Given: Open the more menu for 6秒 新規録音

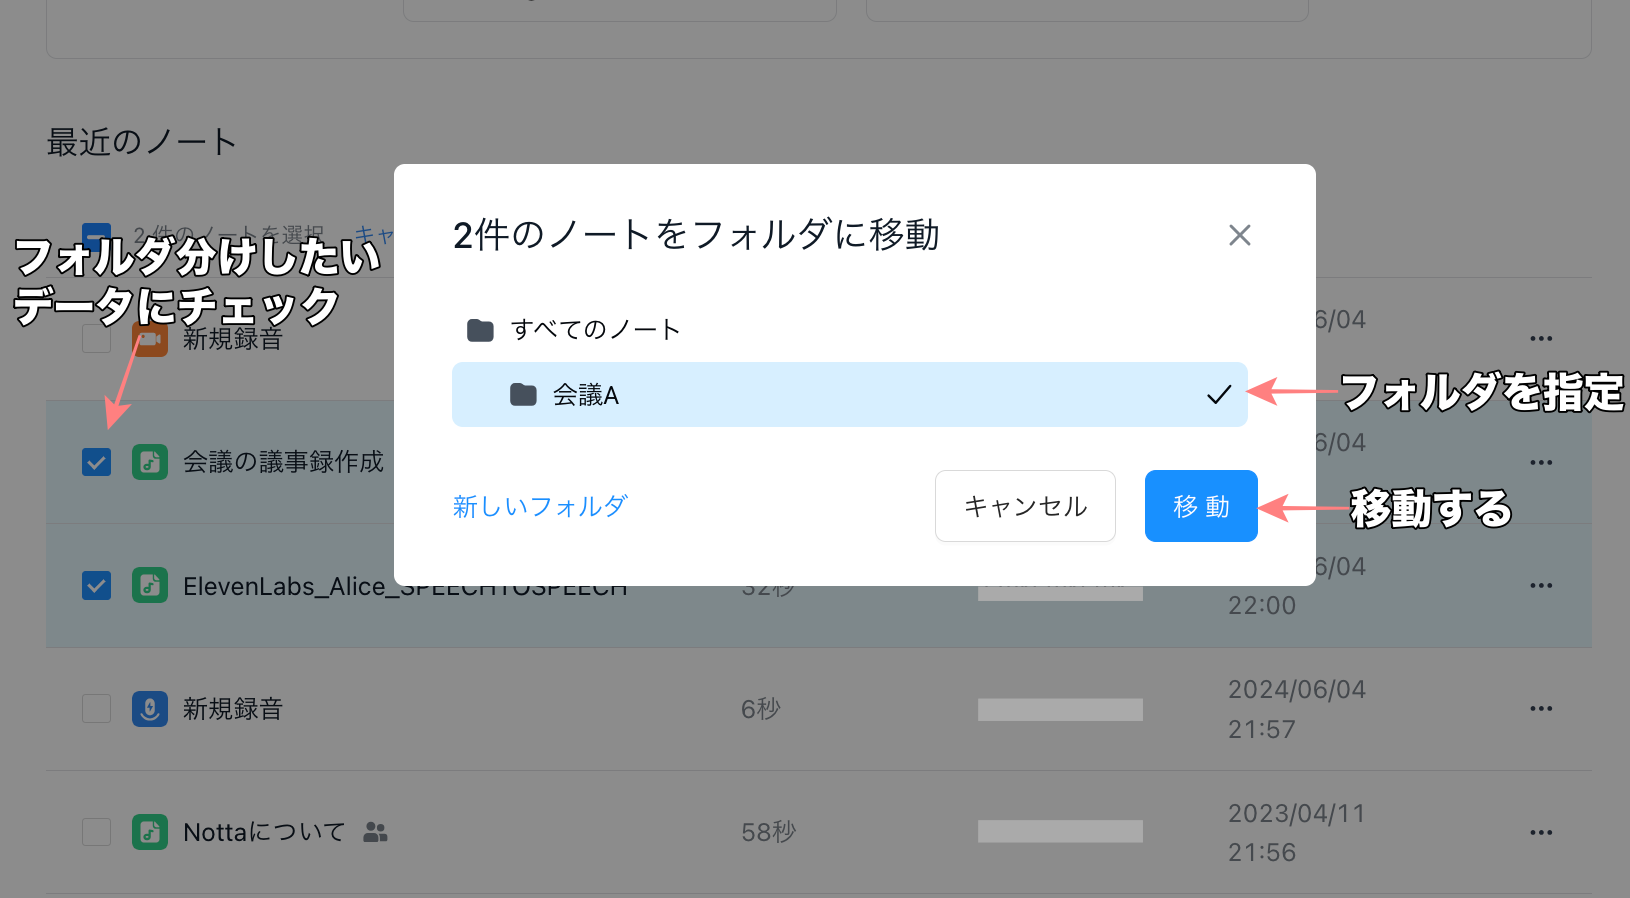Looking at the screenshot, I should coord(1541,709).
